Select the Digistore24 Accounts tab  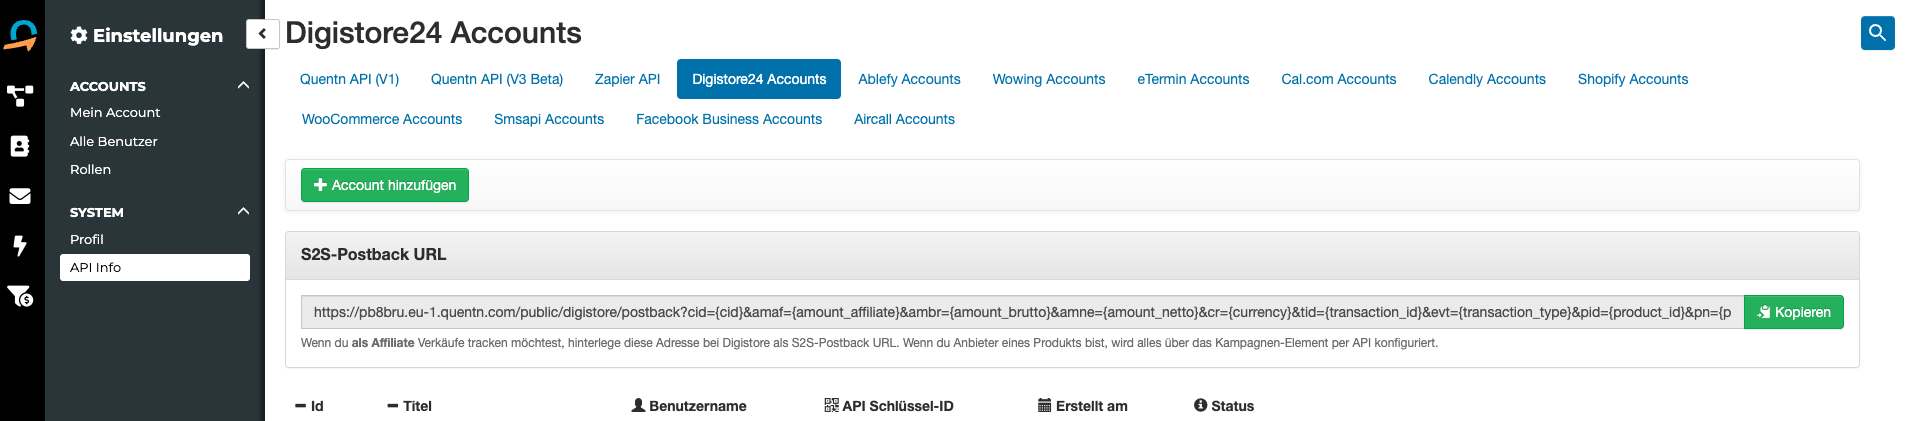tap(759, 79)
